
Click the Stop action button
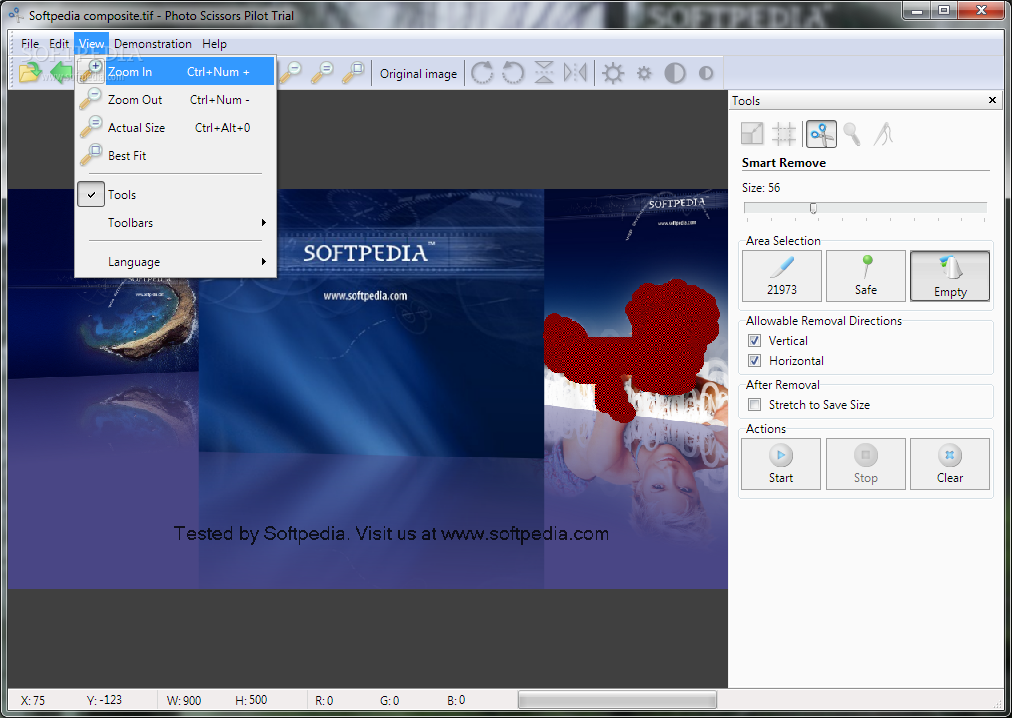865,464
